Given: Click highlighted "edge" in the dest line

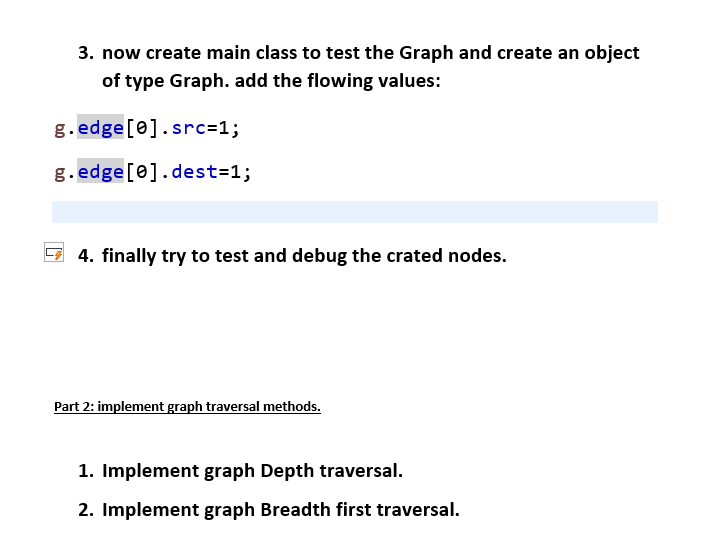Looking at the screenshot, I should tap(100, 171).
